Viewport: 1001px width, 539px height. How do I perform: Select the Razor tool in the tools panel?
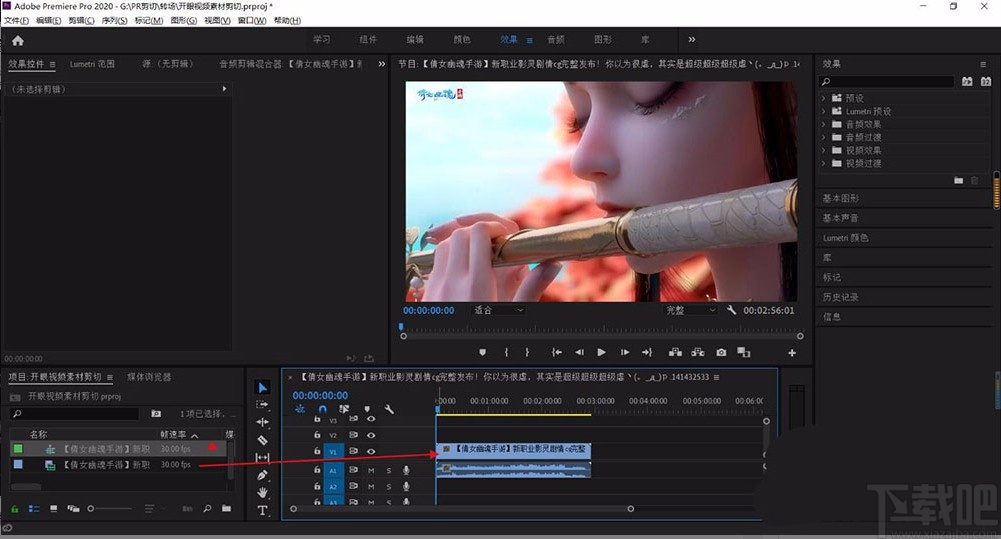click(262, 440)
